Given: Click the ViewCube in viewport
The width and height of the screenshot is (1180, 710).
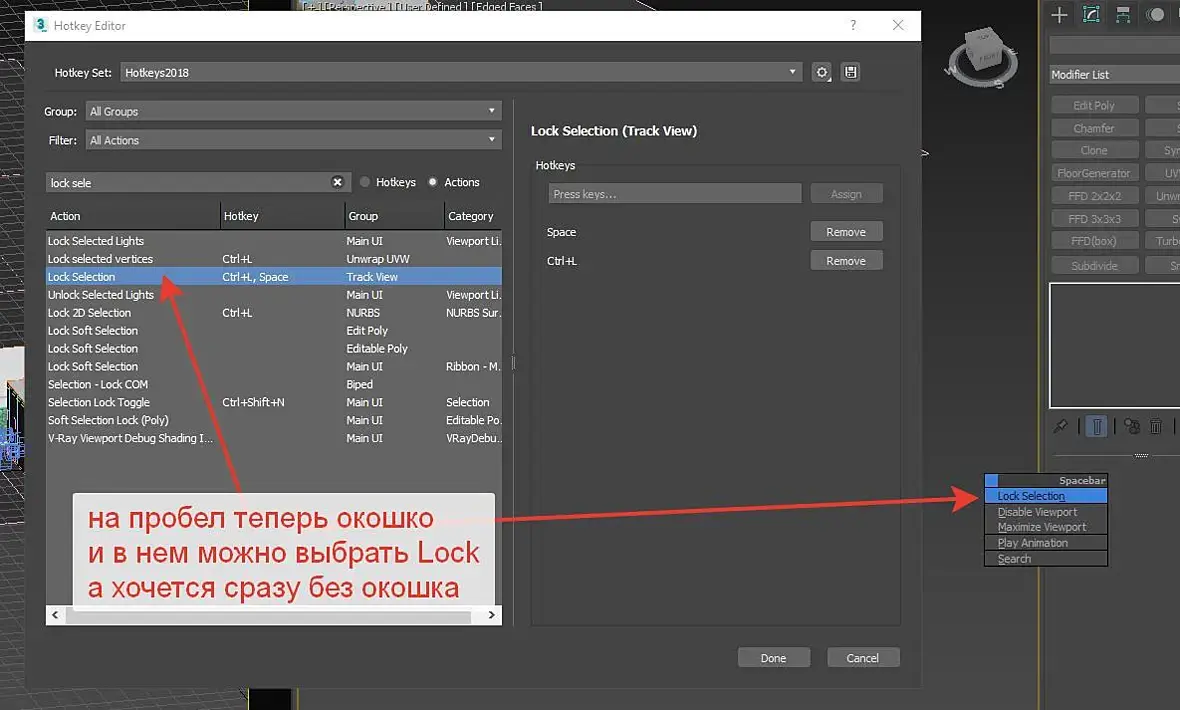Looking at the screenshot, I should (x=981, y=56).
